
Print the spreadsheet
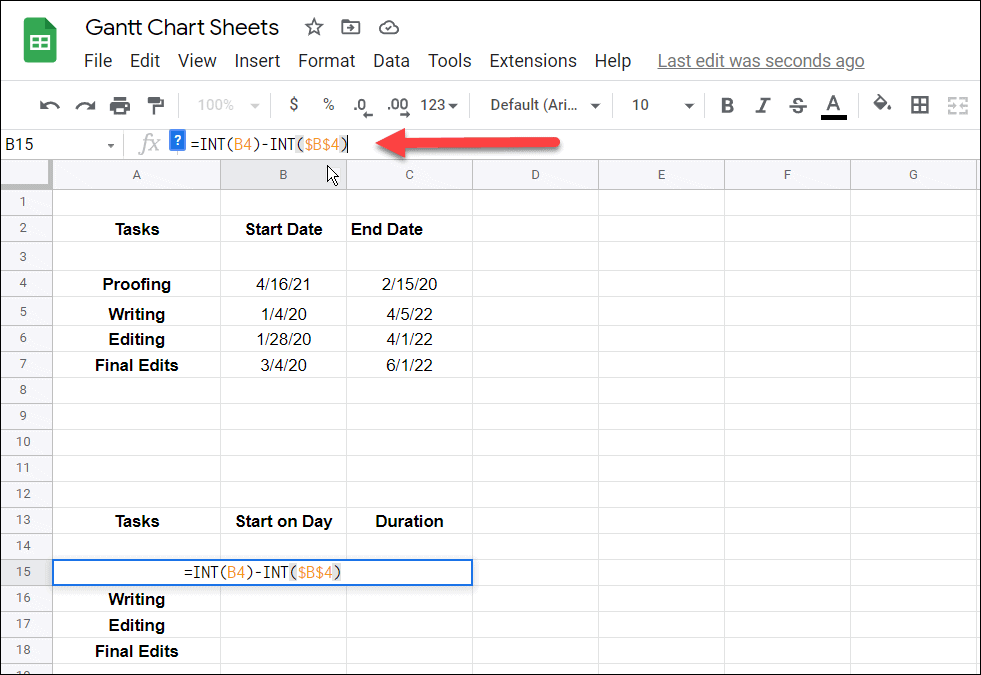click(120, 105)
